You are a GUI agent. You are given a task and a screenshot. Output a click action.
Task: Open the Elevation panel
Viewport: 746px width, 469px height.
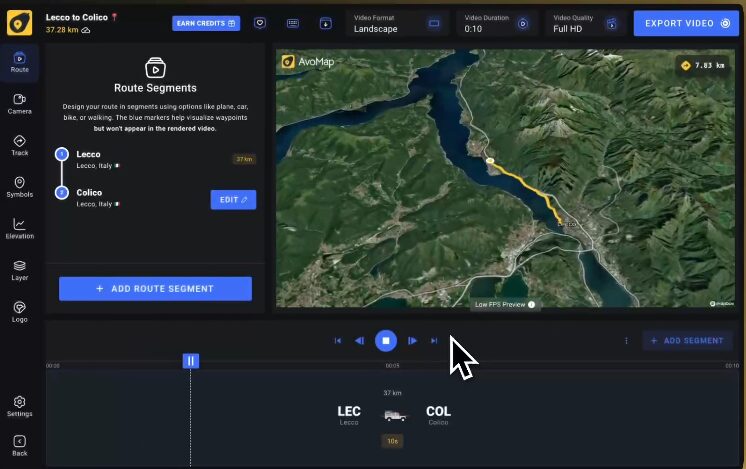[x=19, y=229]
